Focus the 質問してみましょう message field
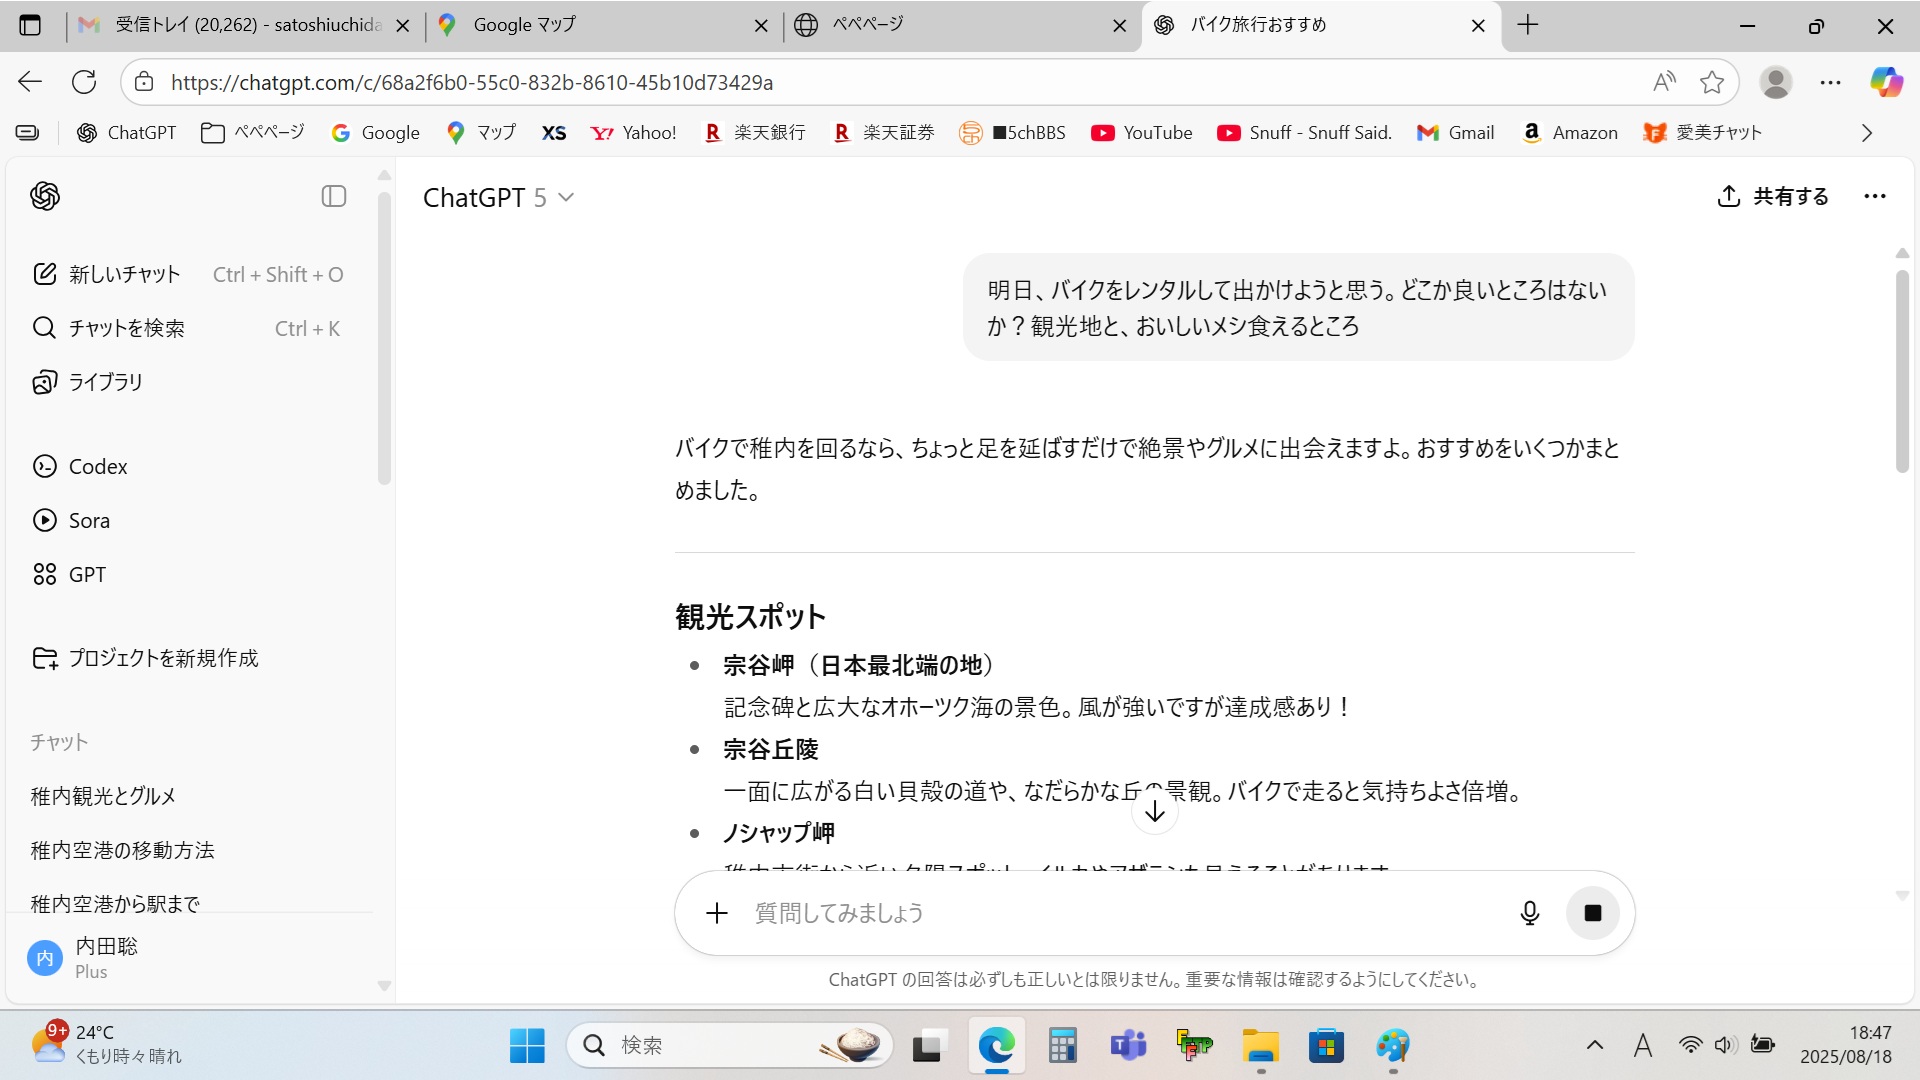This screenshot has height=1080, width=1920. (1120, 912)
